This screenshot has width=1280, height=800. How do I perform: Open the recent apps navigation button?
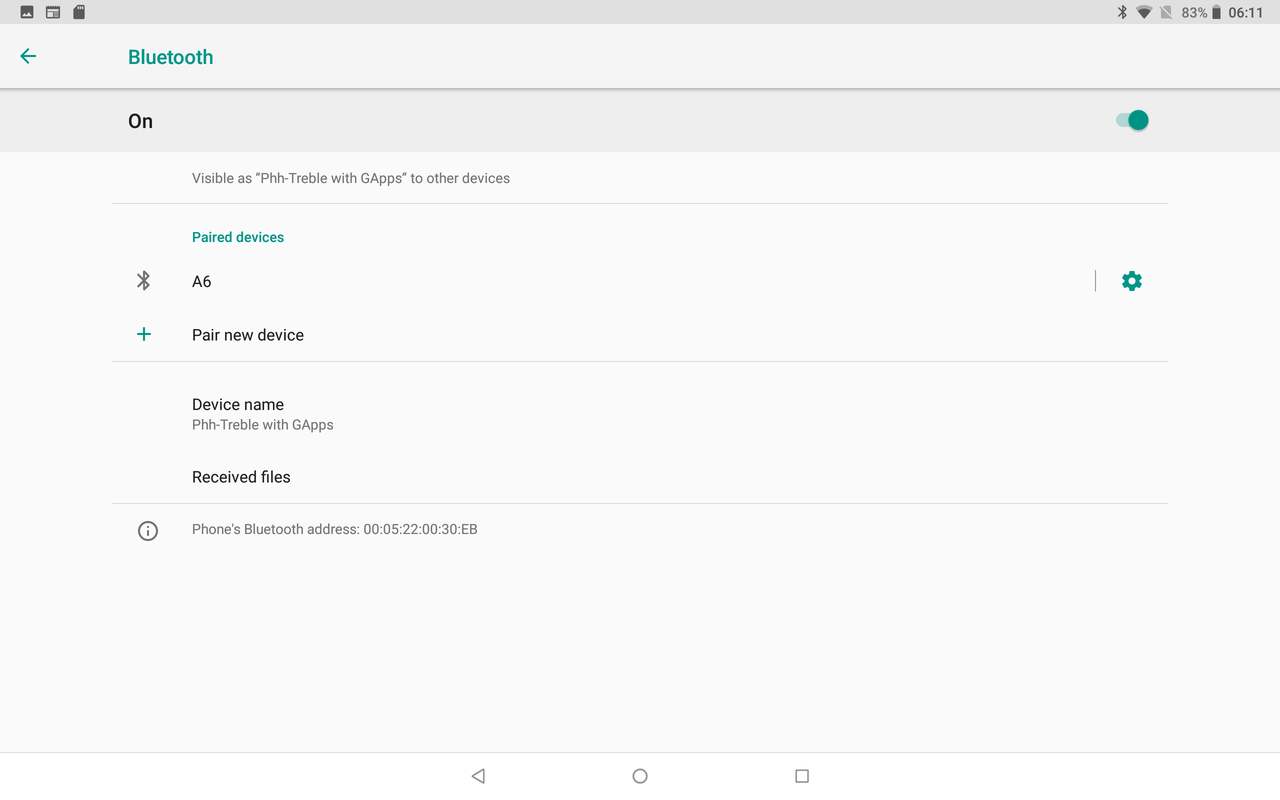(801, 775)
